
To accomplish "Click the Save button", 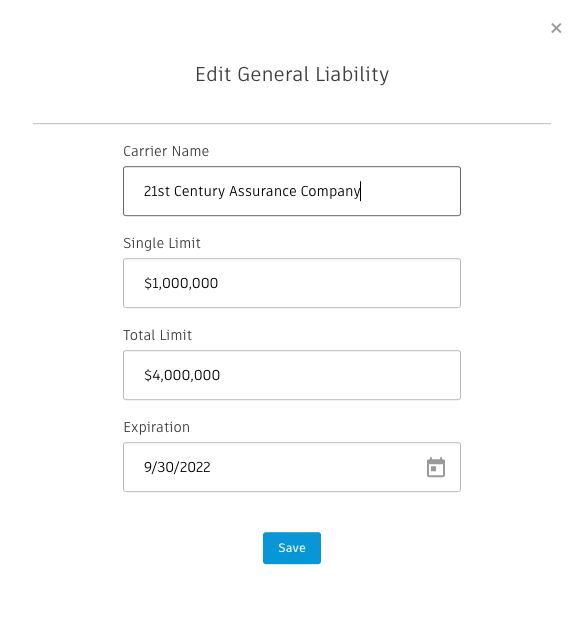I will (292, 548).
